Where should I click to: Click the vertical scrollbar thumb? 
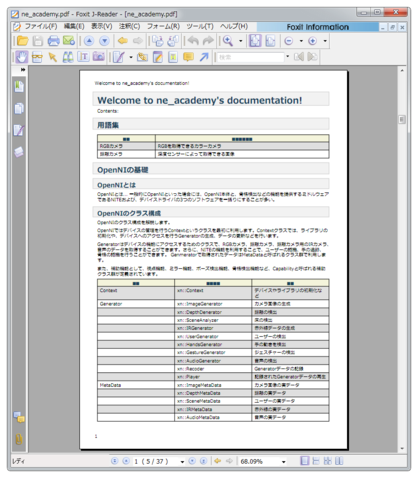click(x=402, y=119)
